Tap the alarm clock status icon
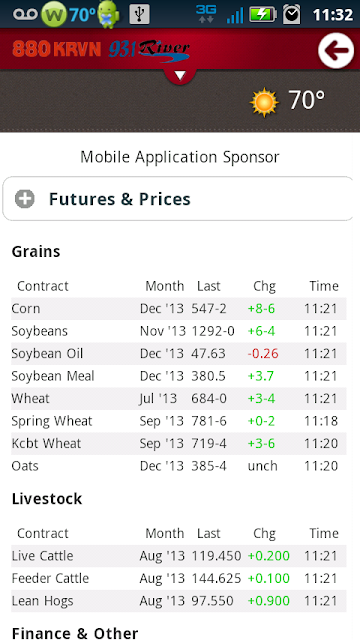The width and height of the screenshot is (360, 640). (291, 15)
